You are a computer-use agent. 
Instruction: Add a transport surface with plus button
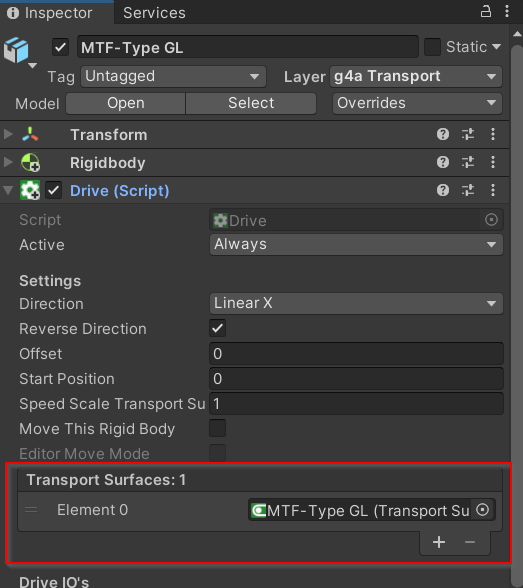pyautogui.click(x=439, y=542)
